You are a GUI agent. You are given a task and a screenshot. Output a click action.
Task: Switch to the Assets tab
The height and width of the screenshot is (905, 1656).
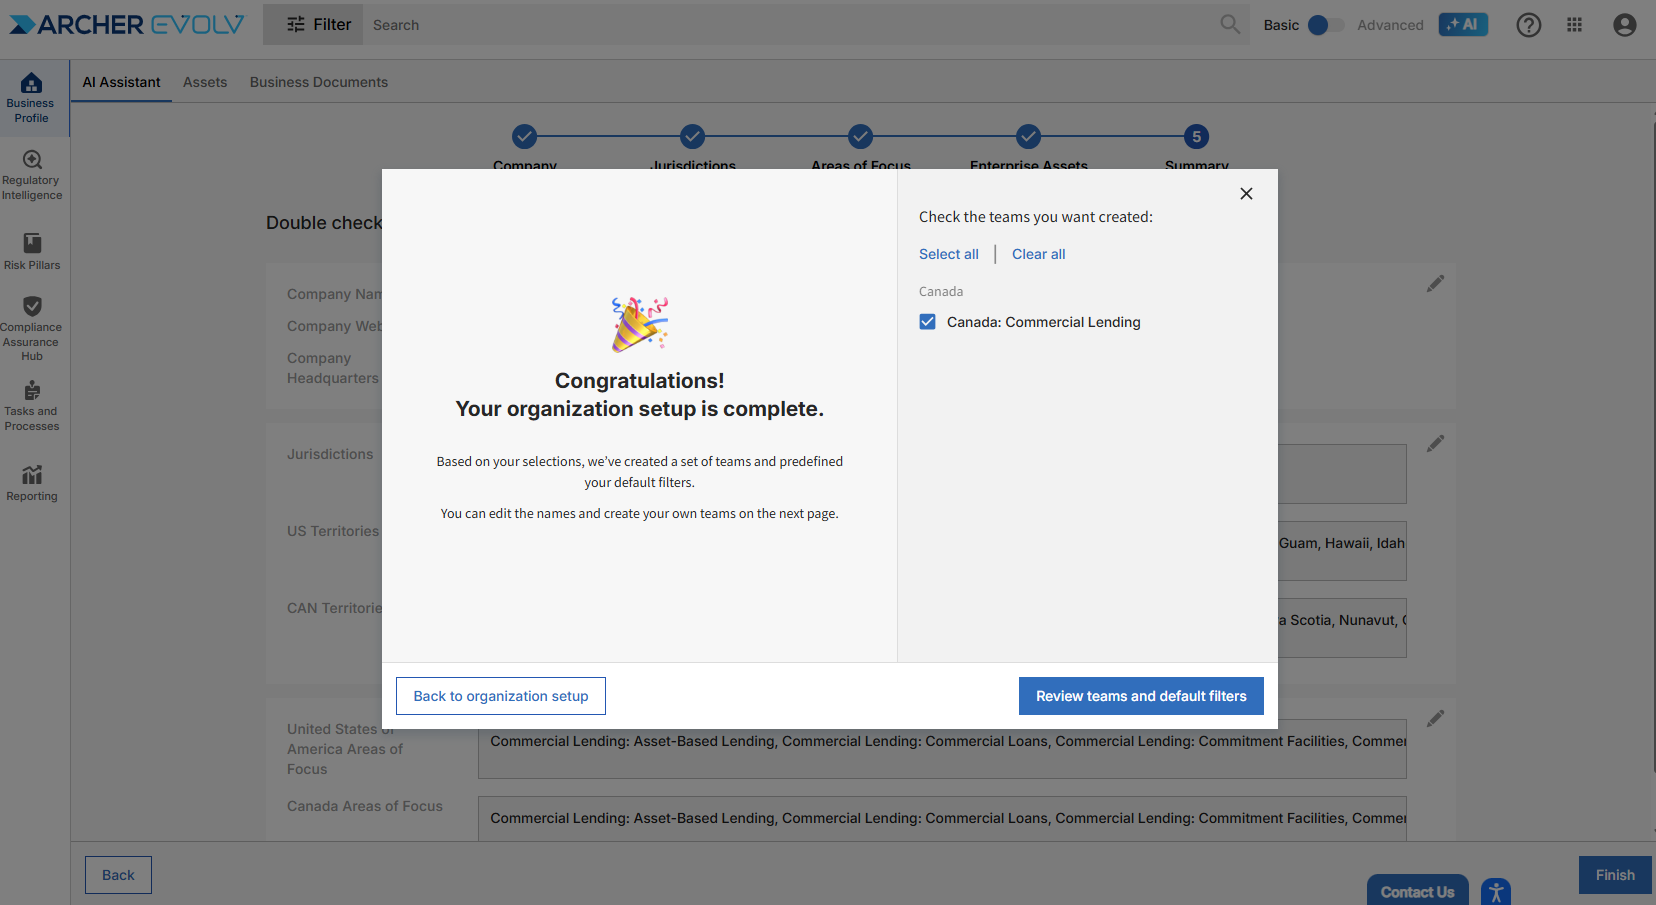pyautogui.click(x=205, y=82)
